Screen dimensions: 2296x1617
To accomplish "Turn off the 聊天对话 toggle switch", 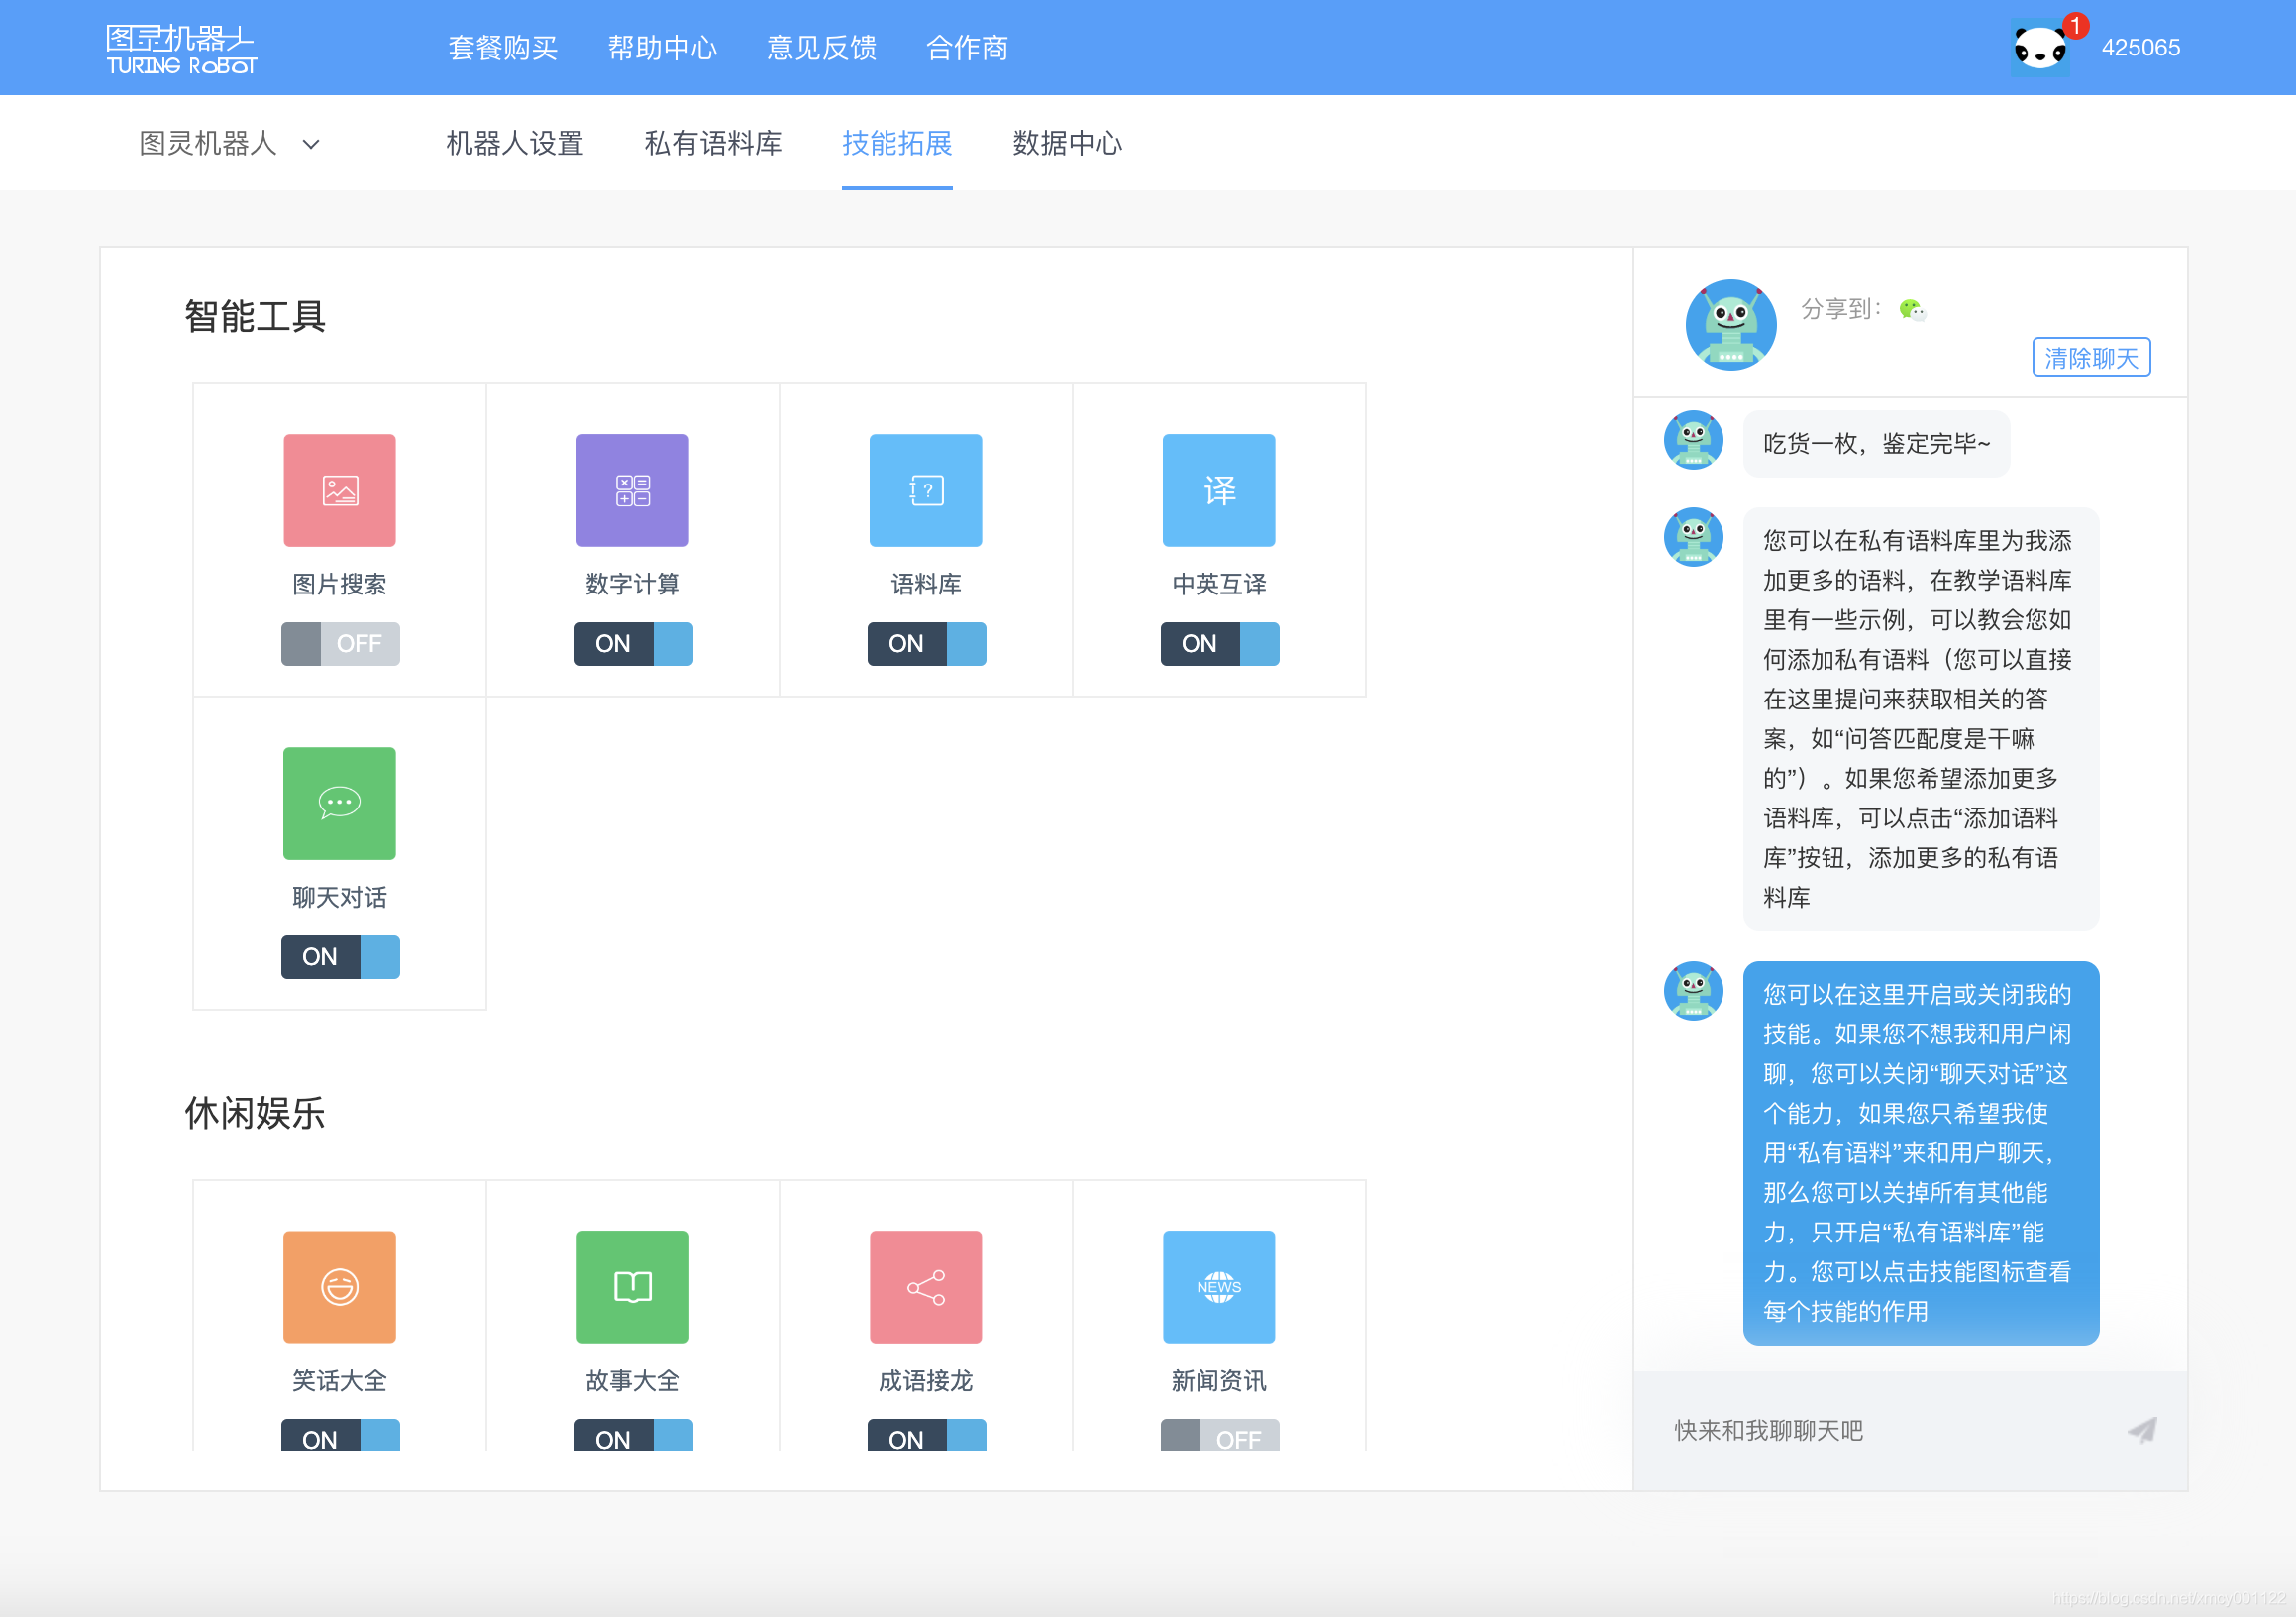I will pyautogui.click(x=339, y=956).
